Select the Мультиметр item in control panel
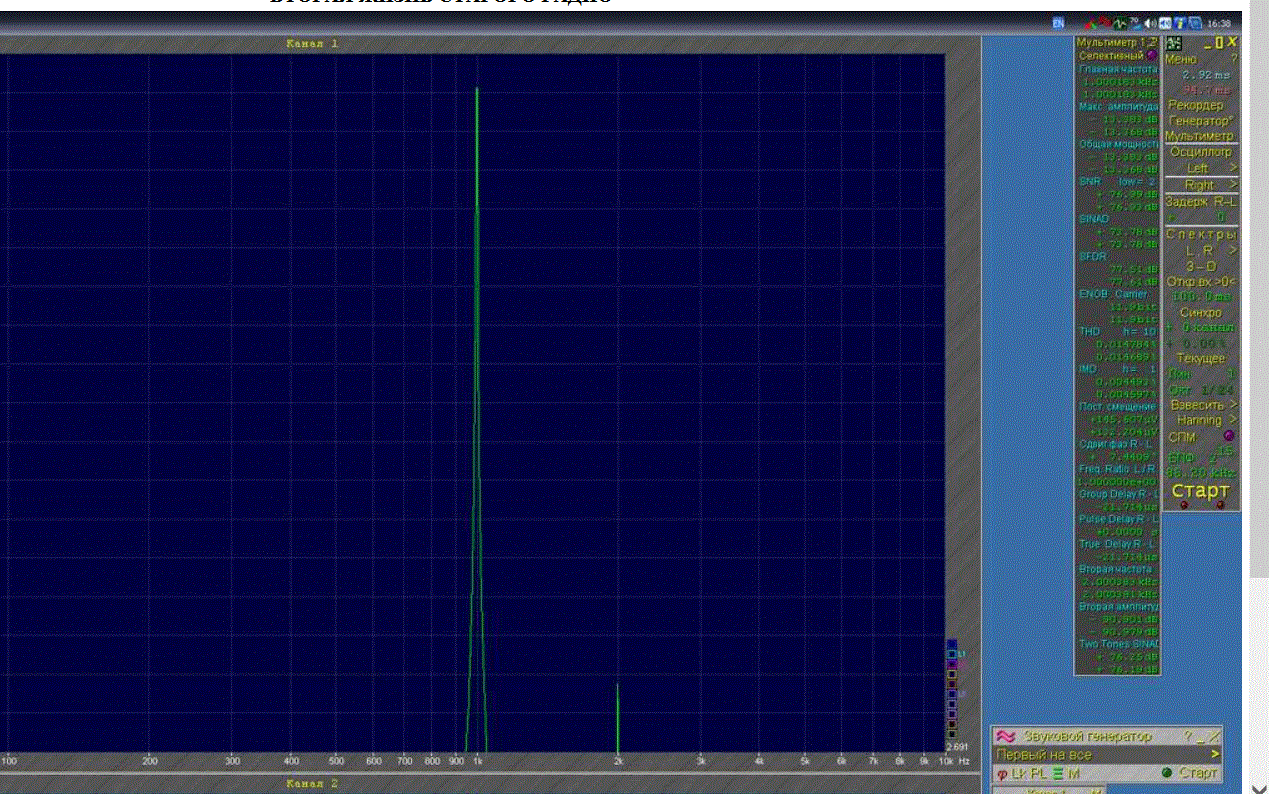1269x794 pixels. pos(1200,135)
